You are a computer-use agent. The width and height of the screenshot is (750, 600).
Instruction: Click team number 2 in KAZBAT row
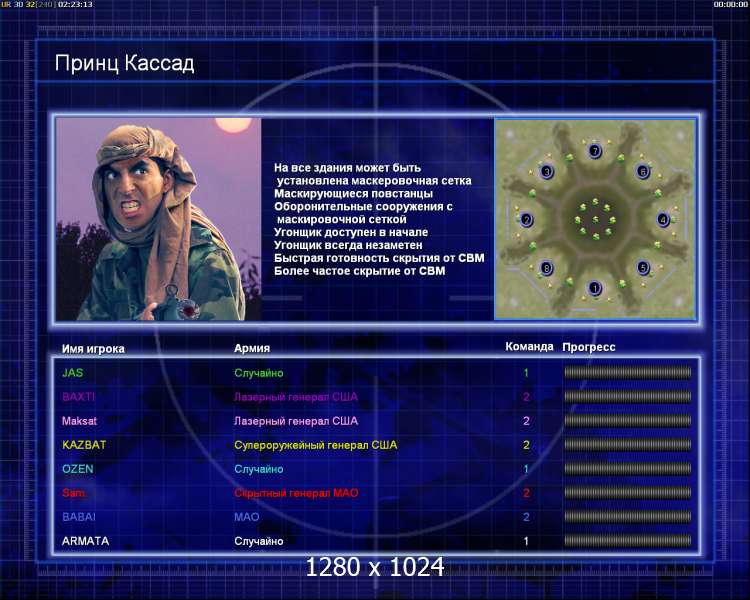pyautogui.click(x=526, y=445)
